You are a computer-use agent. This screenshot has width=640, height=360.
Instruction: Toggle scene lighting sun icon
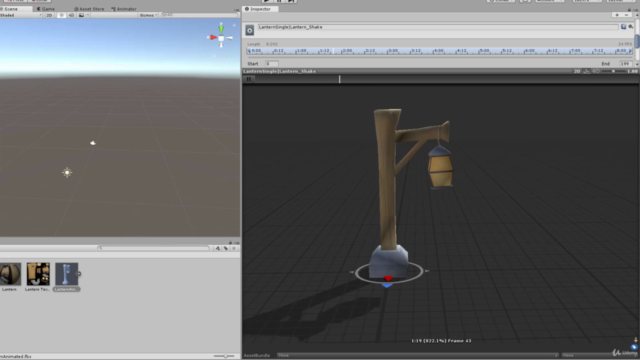[x=61, y=15]
